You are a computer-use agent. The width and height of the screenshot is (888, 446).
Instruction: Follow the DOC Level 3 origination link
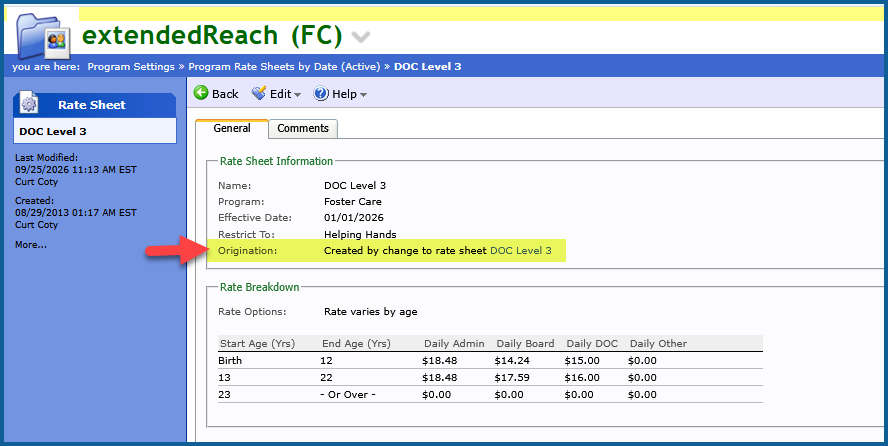(x=520, y=250)
